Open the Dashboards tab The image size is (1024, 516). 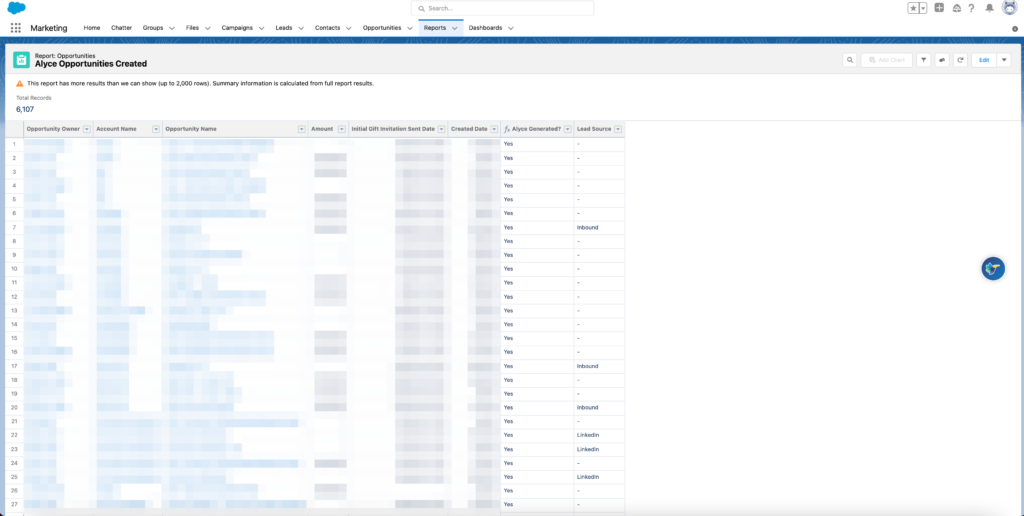click(485, 28)
